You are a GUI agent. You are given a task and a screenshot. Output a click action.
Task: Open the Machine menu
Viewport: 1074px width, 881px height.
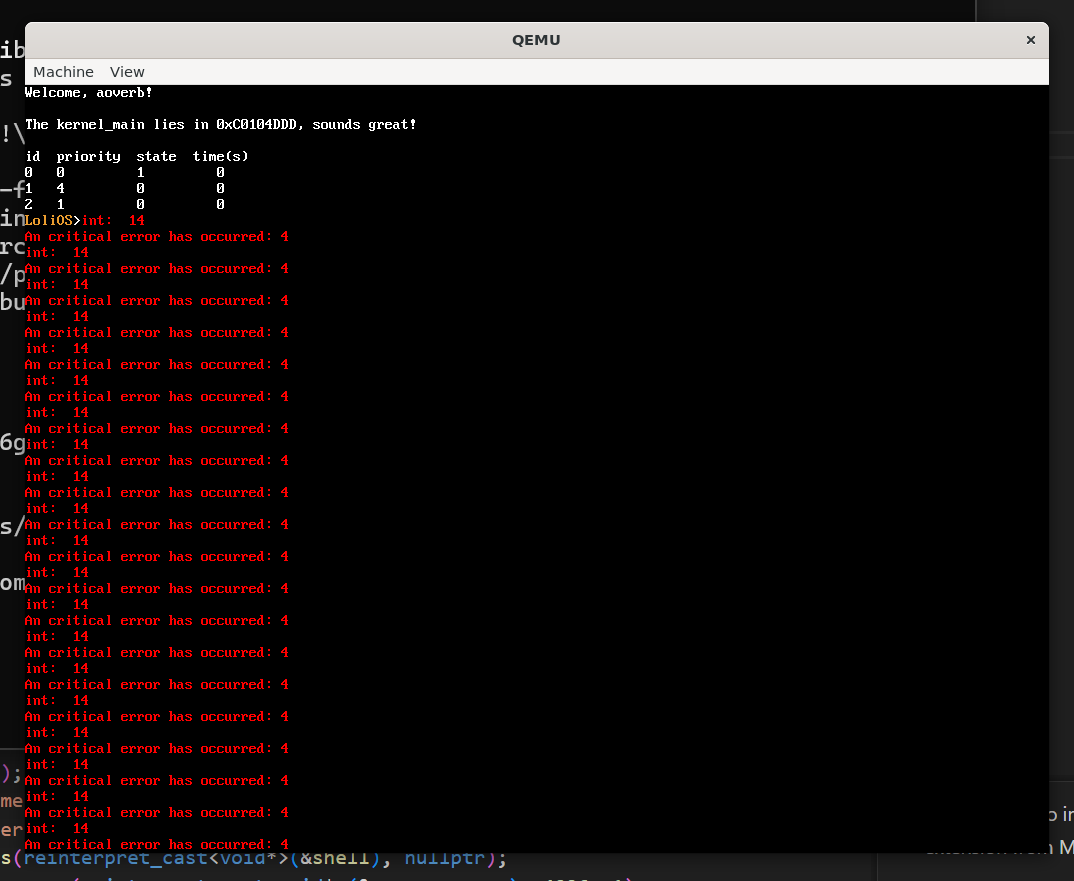(x=63, y=72)
